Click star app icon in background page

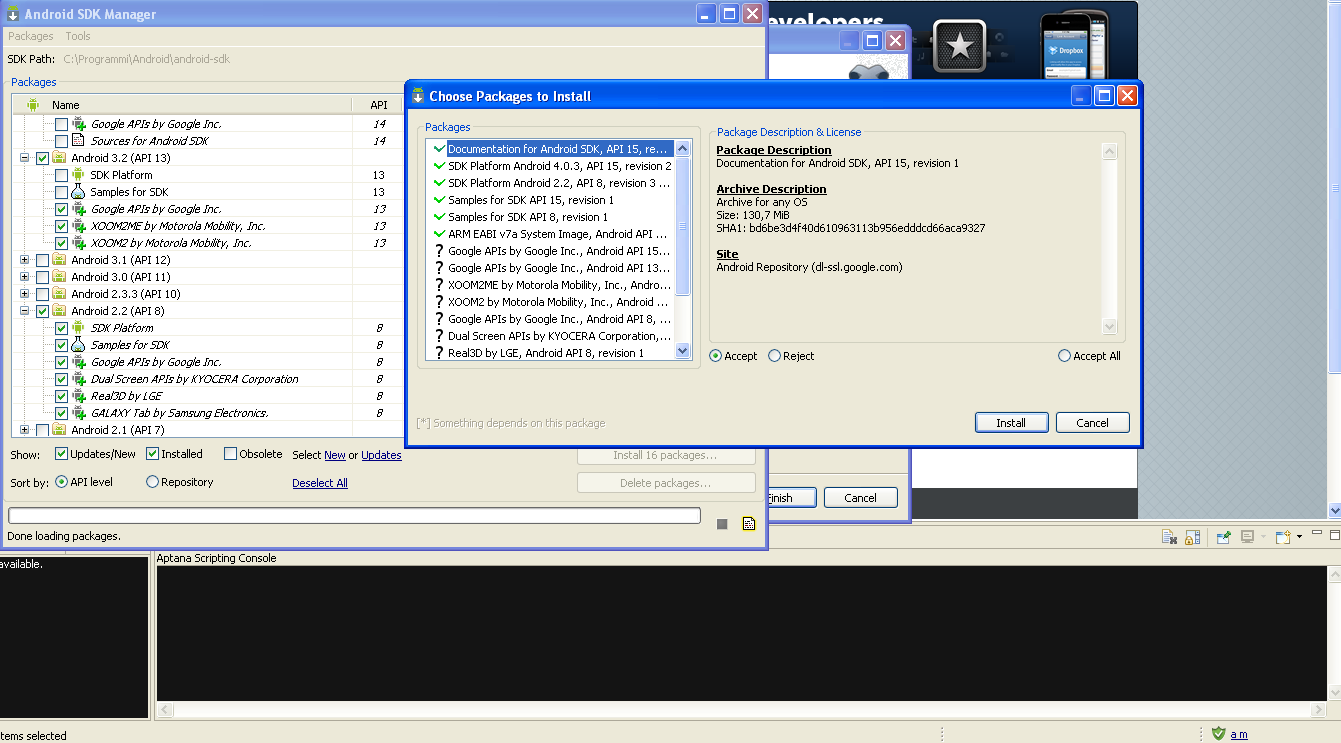[959, 47]
